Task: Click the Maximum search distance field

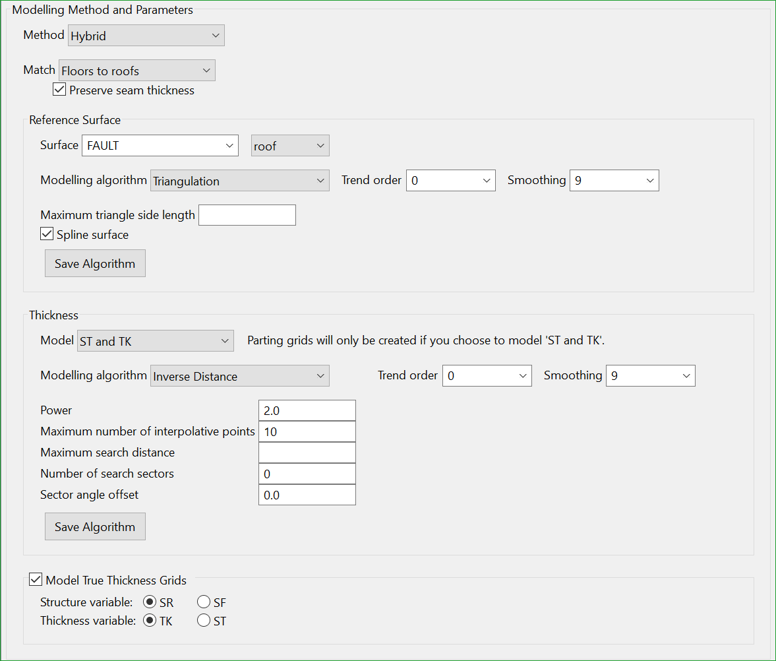Action: (x=307, y=453)
